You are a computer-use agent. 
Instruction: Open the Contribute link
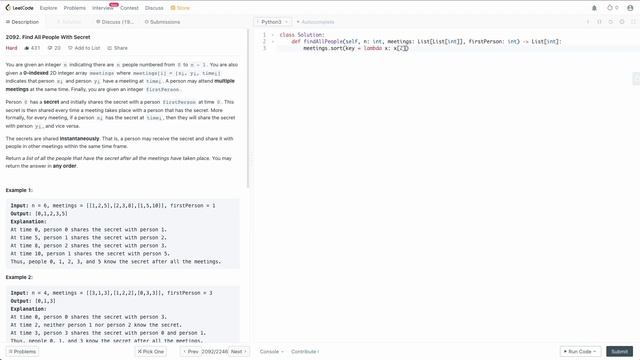(305, 351)
